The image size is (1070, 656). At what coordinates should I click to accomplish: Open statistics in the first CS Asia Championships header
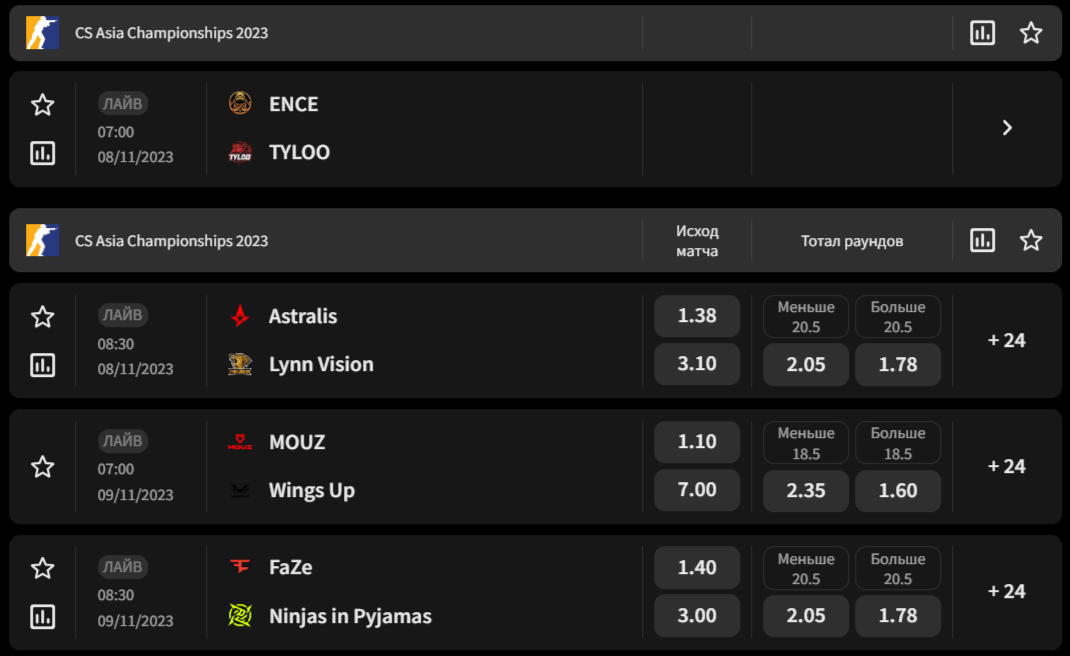pyautogui.click(x=982, y=33)
